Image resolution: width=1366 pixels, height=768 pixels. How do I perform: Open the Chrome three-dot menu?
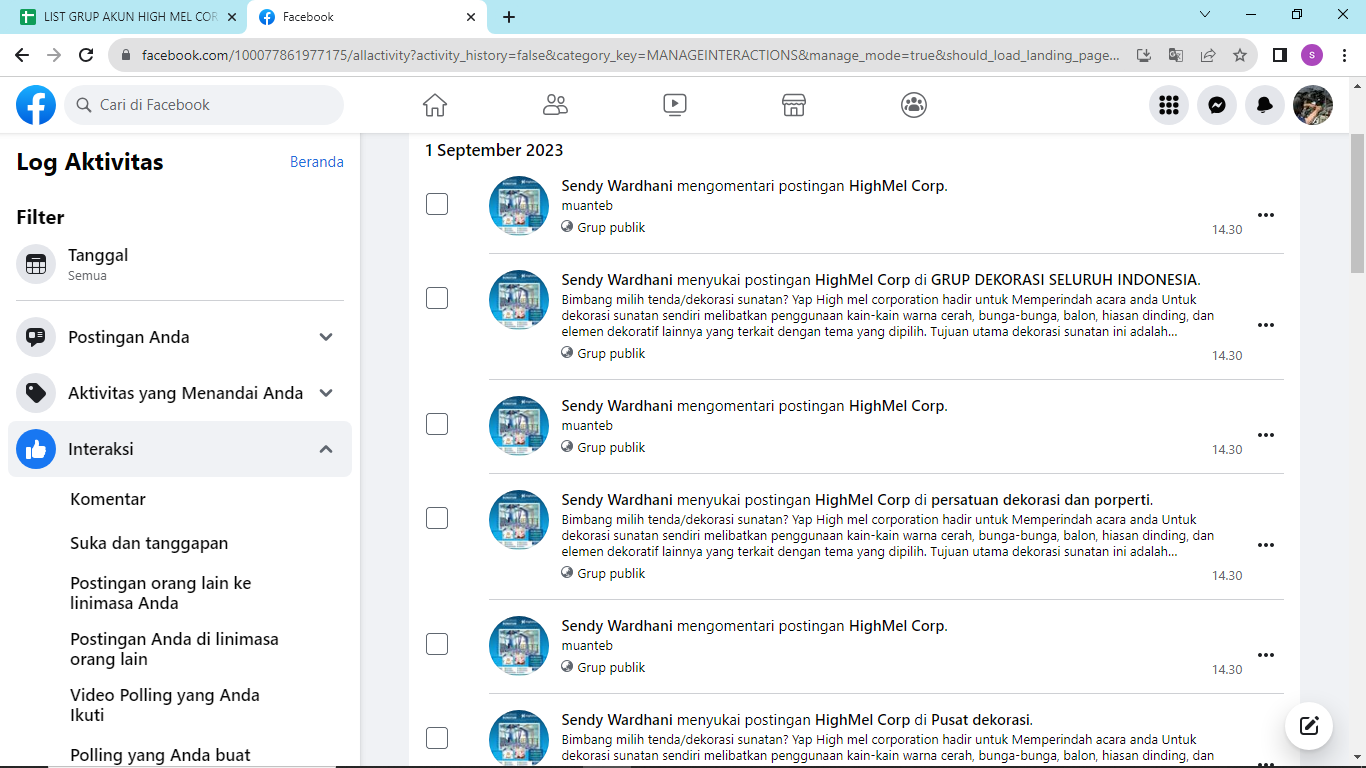tap(1344, 55)
